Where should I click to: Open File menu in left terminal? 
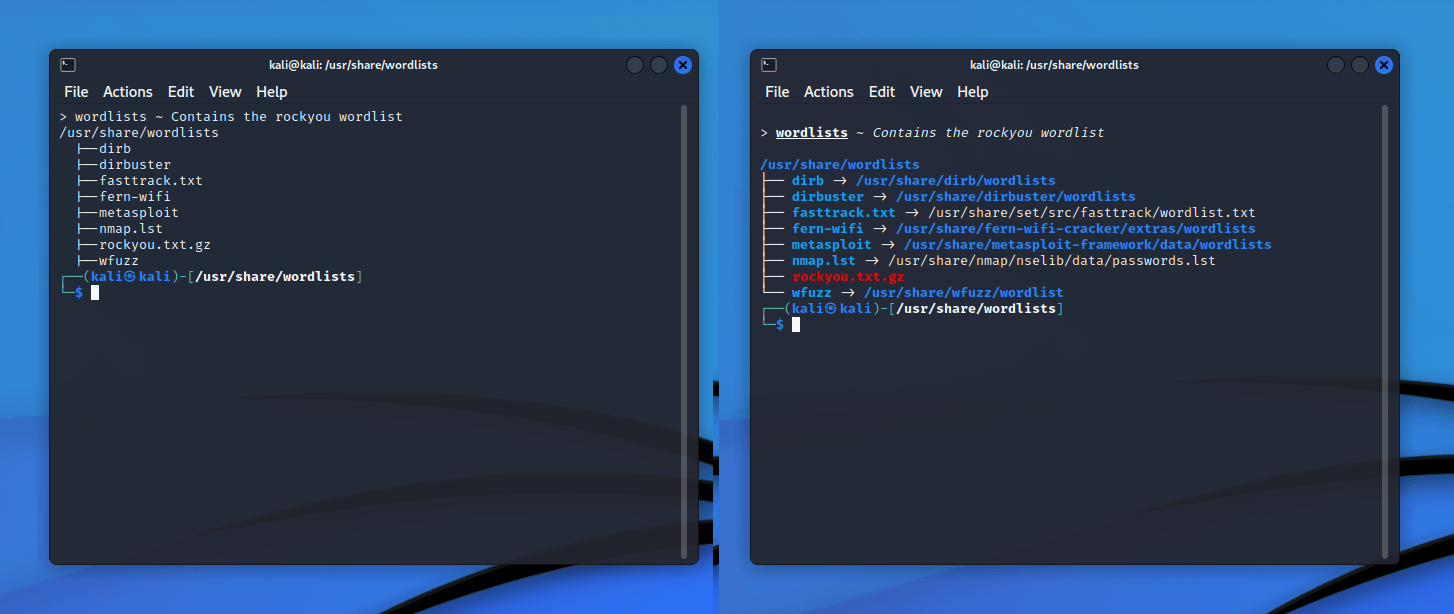click(x=76, y=92)
